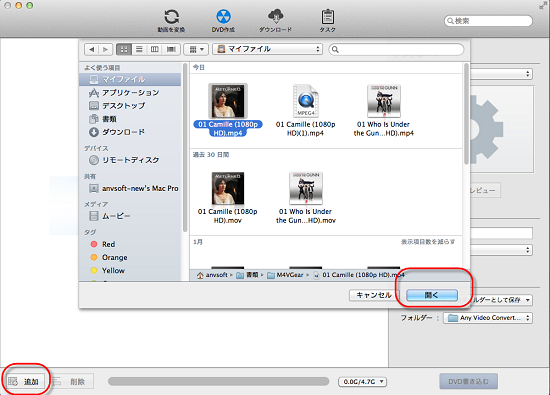Click the sidebar vertical scrollbar

[185, 147]
